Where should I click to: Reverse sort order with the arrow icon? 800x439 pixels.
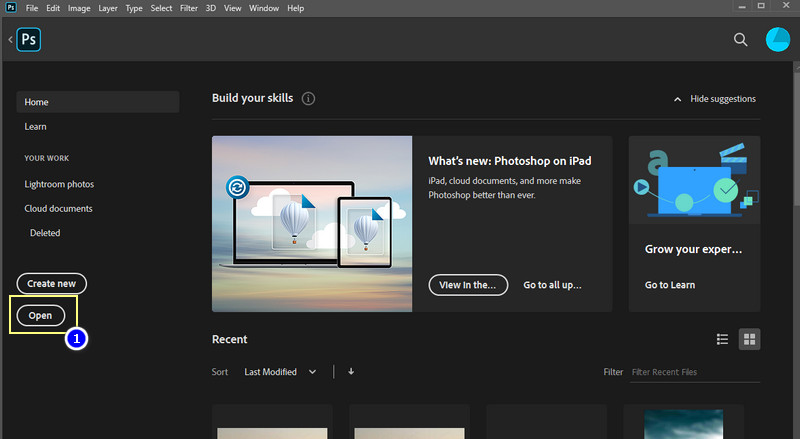[x=351, y=372]
